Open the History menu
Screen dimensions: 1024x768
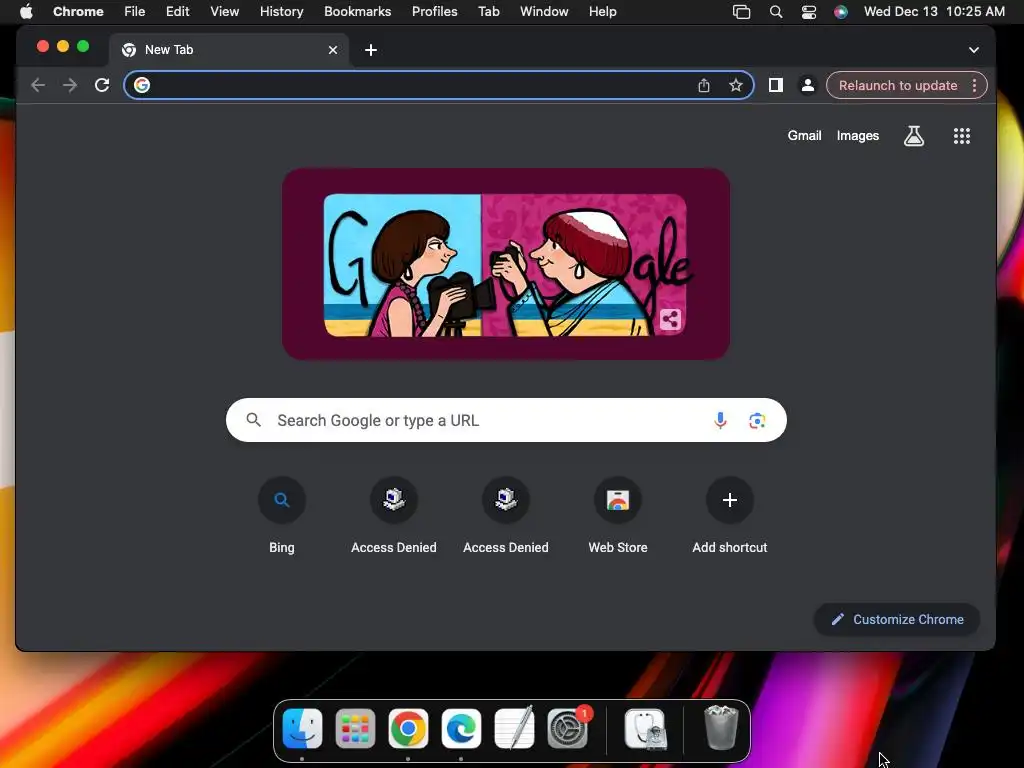(x=281, y=12)
